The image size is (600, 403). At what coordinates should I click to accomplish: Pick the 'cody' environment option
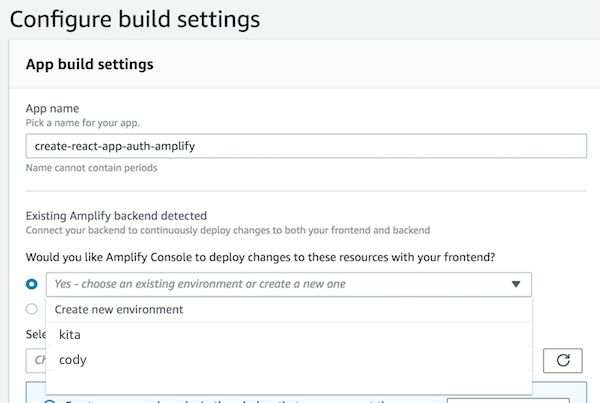click(x=289, y=360)
